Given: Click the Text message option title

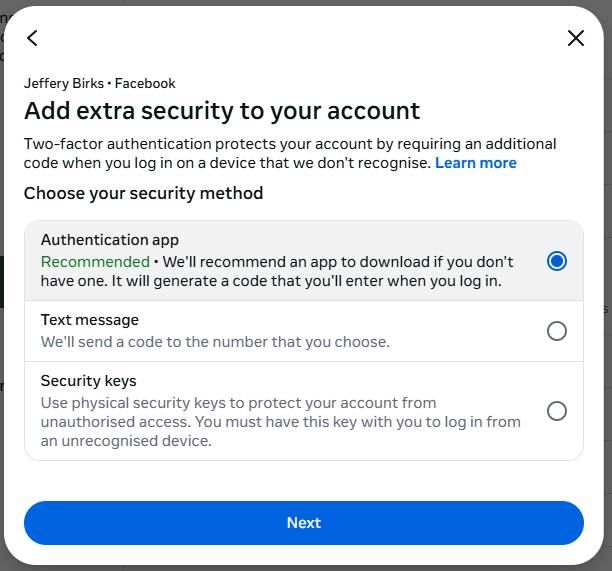Looking at the screenshot, I should [x=90, y=320].
